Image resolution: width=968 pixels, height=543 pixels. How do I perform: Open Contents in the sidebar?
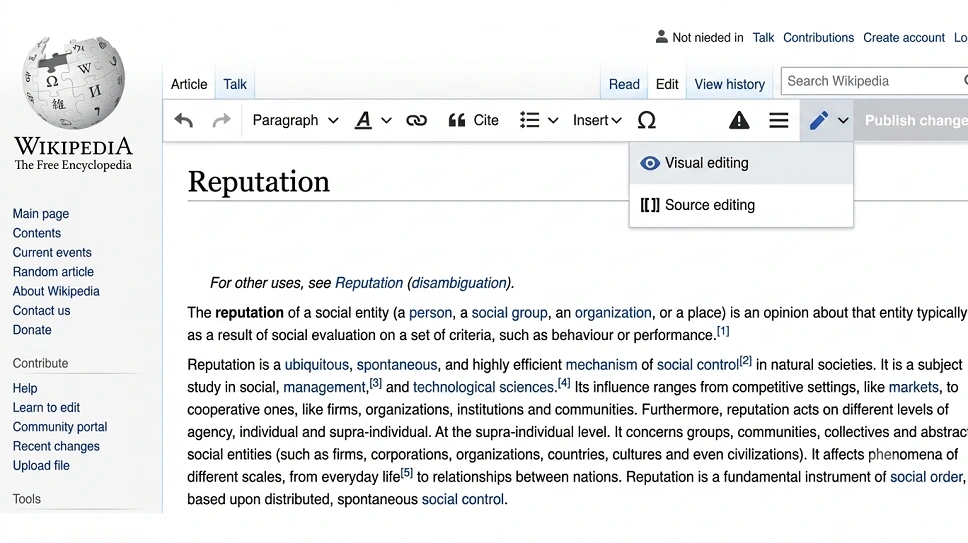(36, 233)
